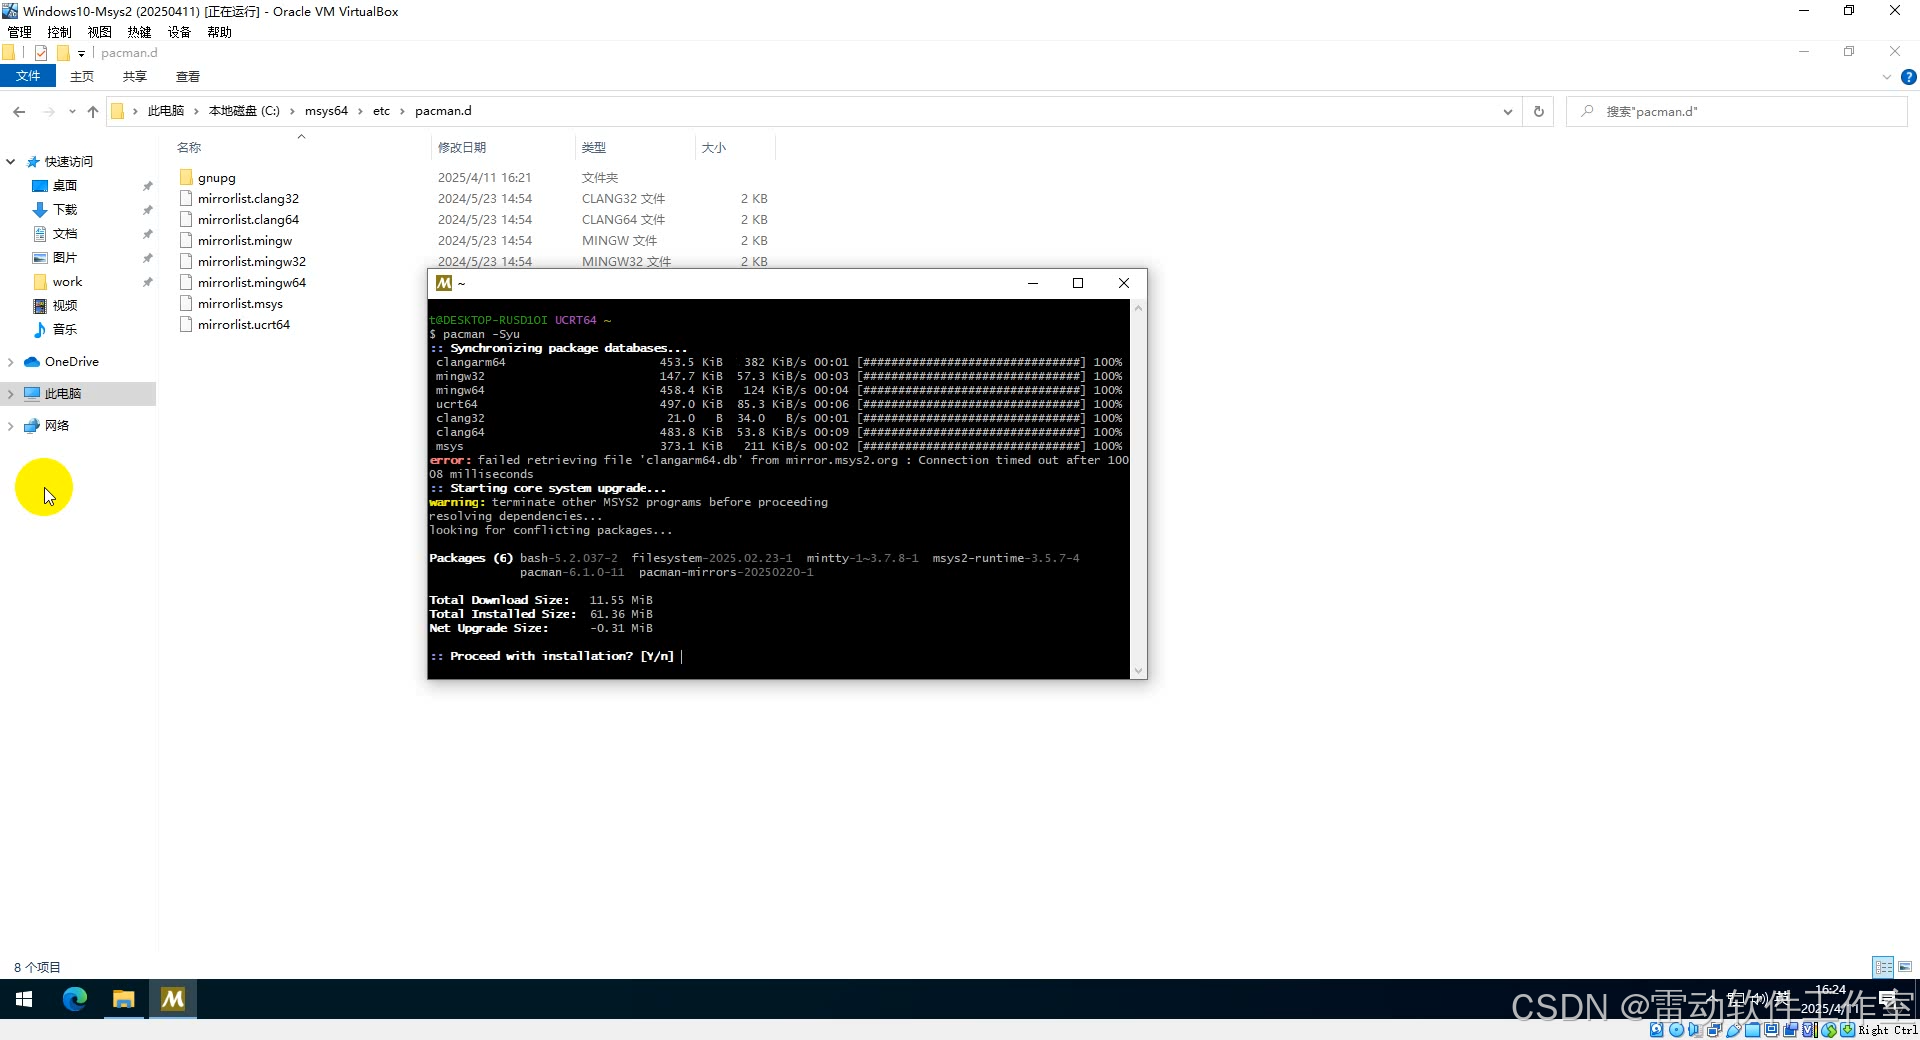Expand the OneDrive tree node
The width and height of the screenshot is (1920, 1040).
click(x=11, y=362)
